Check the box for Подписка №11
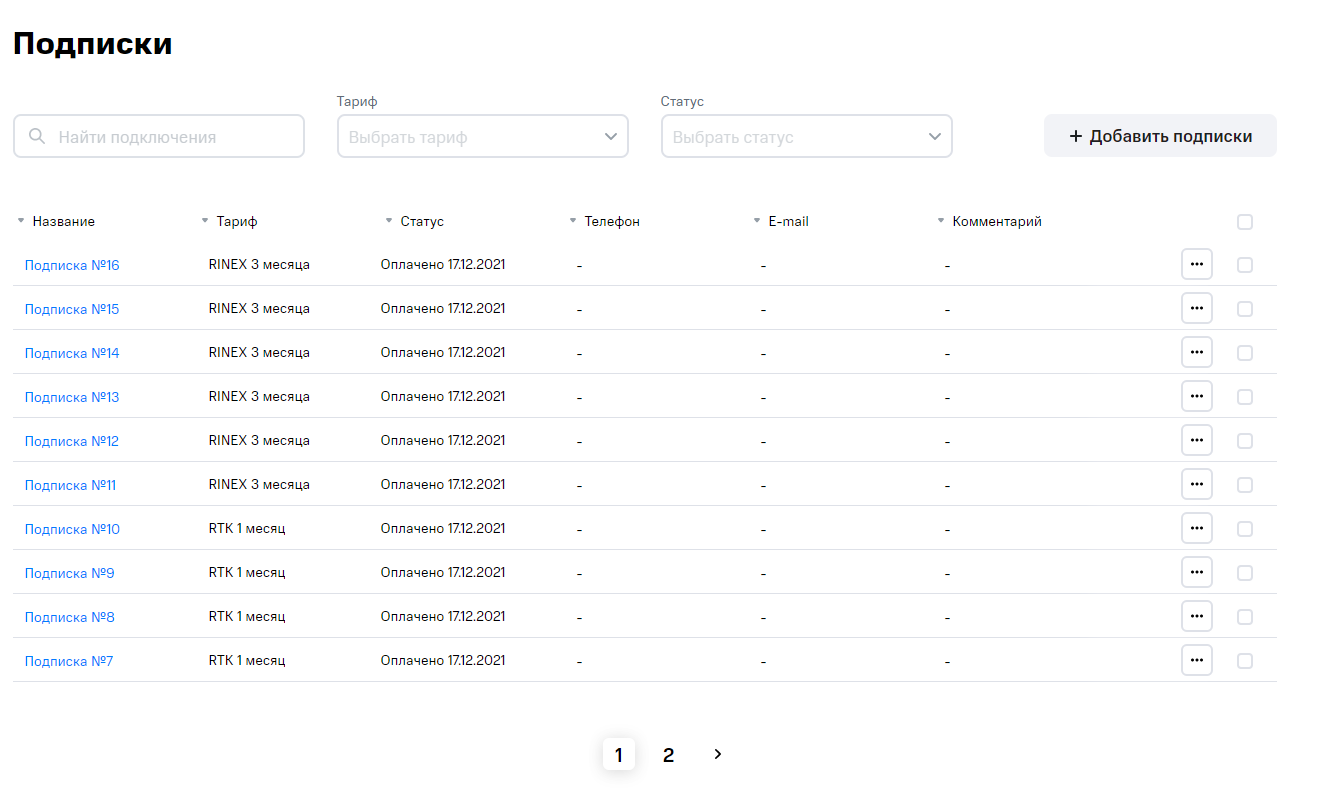The width and height of the screenshot is (1332, 792). (x=1245, y=485)
